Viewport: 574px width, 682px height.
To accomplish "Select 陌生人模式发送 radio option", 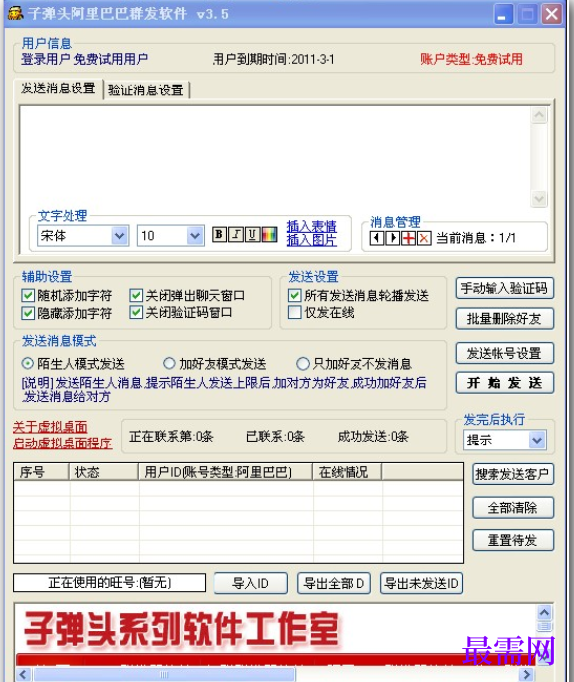I will [x=27, y=363].
